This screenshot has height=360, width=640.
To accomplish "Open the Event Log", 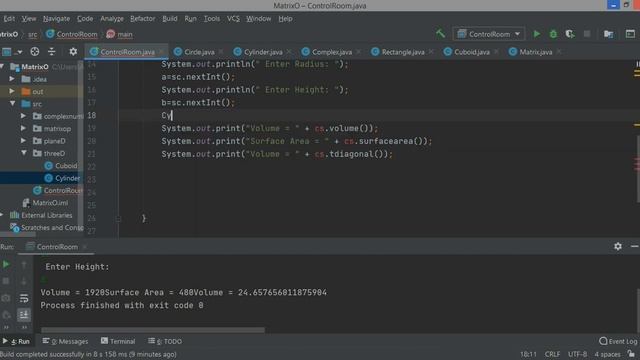I will pos(618,341).
